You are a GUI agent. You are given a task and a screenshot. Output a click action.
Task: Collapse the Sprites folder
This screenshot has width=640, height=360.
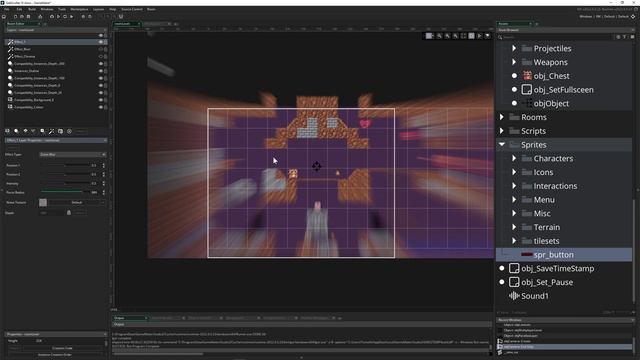502,144
